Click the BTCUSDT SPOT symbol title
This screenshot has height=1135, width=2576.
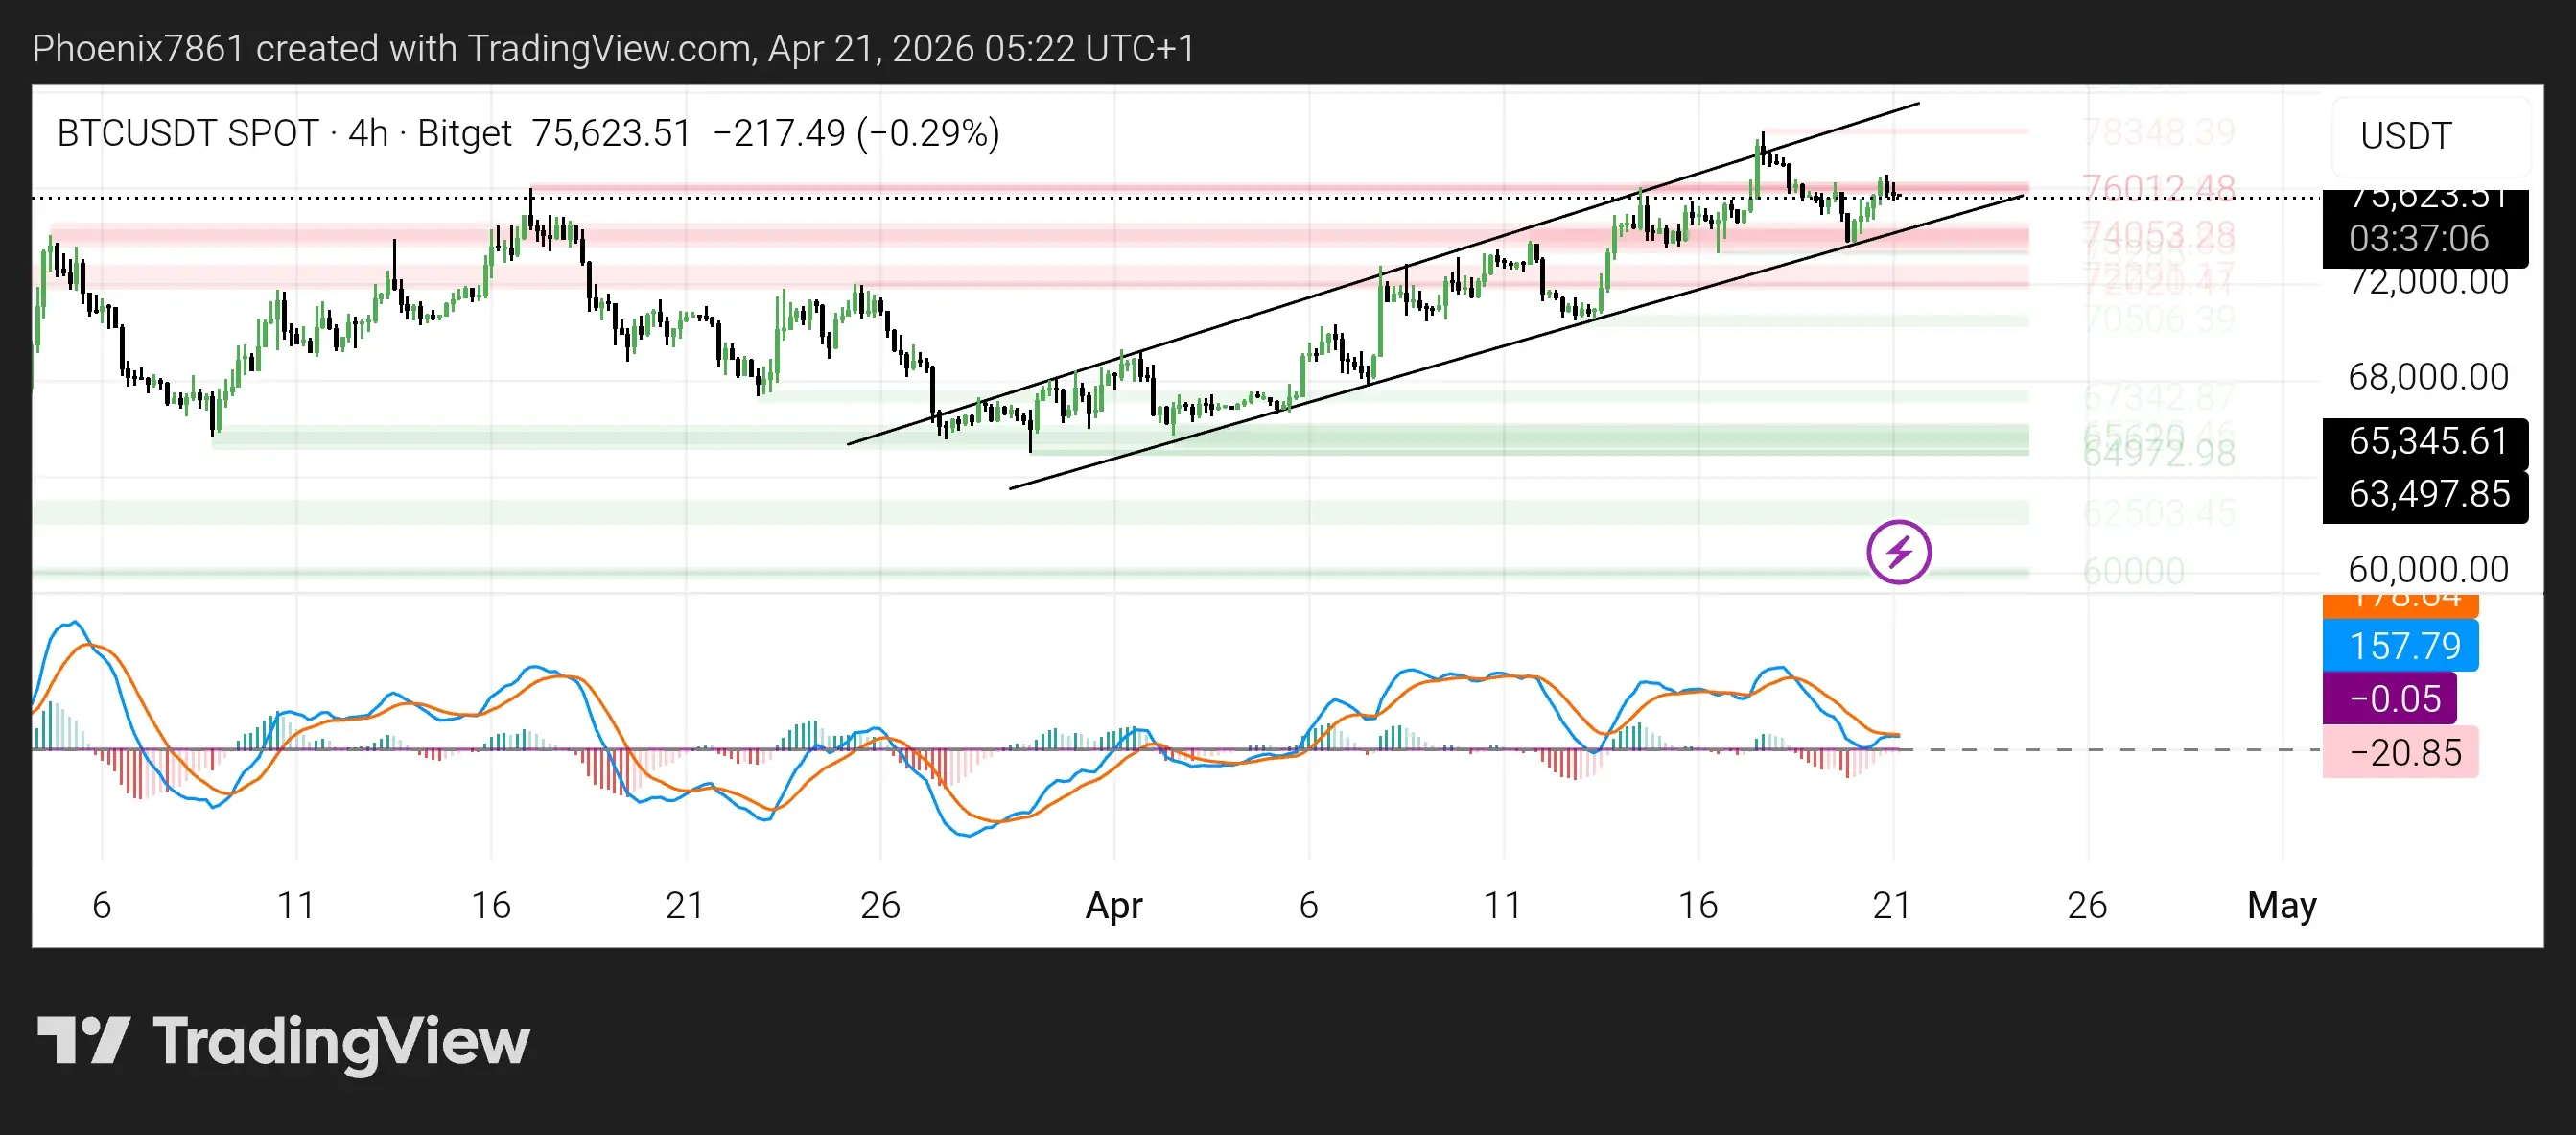(187, 133)
